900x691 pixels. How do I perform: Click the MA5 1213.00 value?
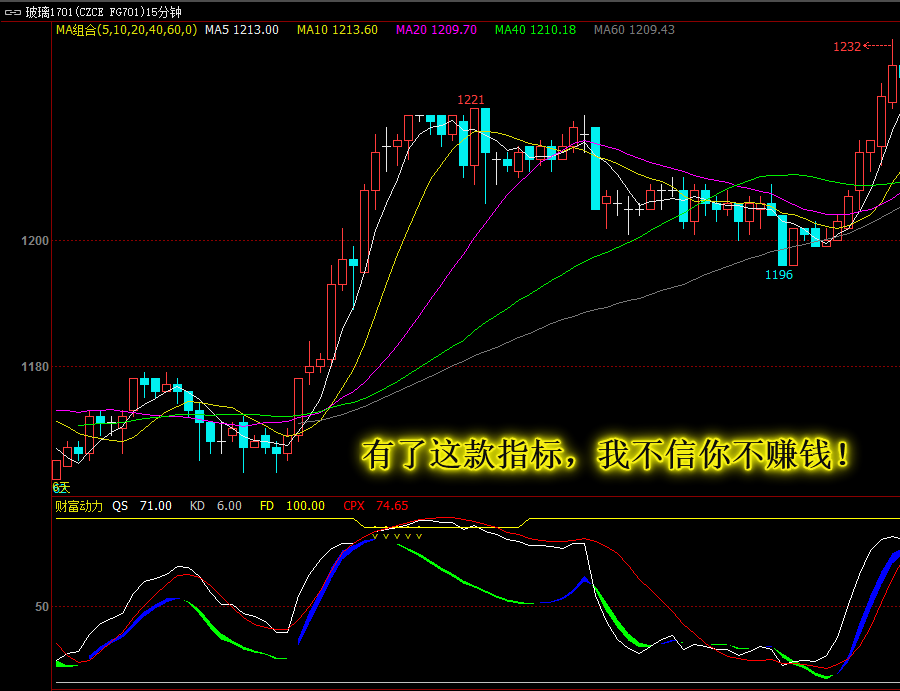(242, 30)
